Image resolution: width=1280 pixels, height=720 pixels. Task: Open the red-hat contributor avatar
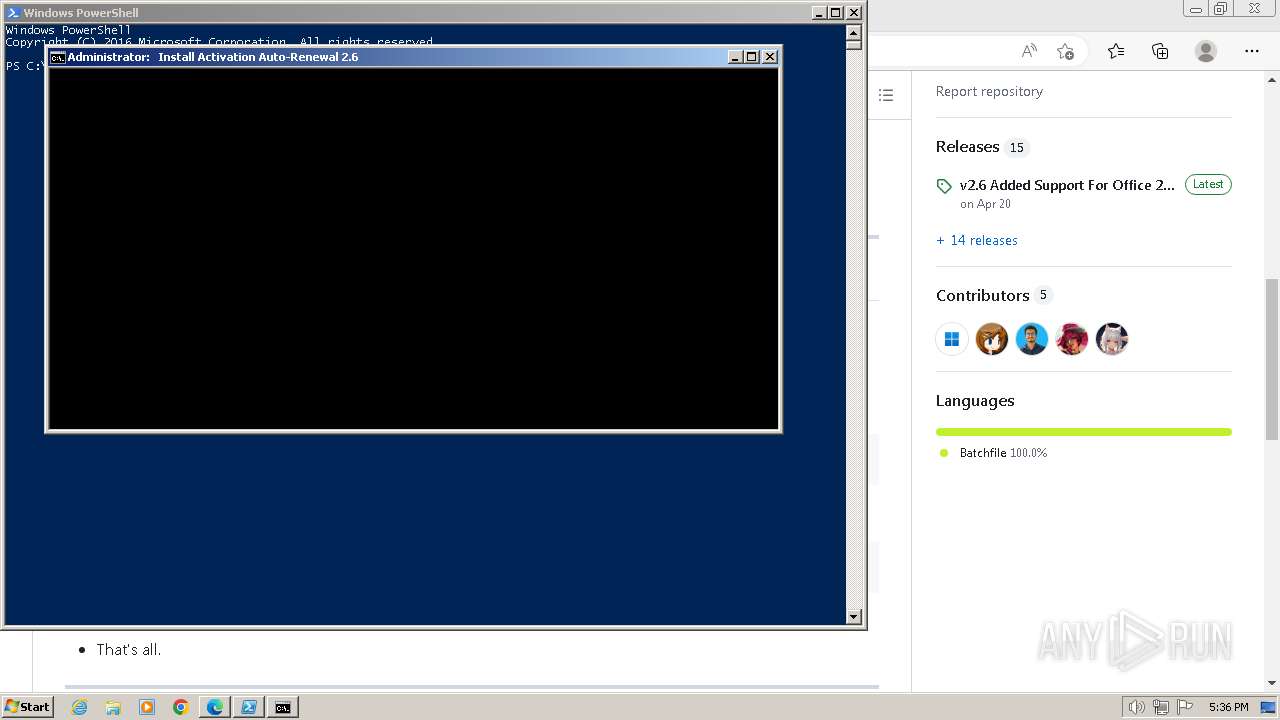coord(1072,339)
